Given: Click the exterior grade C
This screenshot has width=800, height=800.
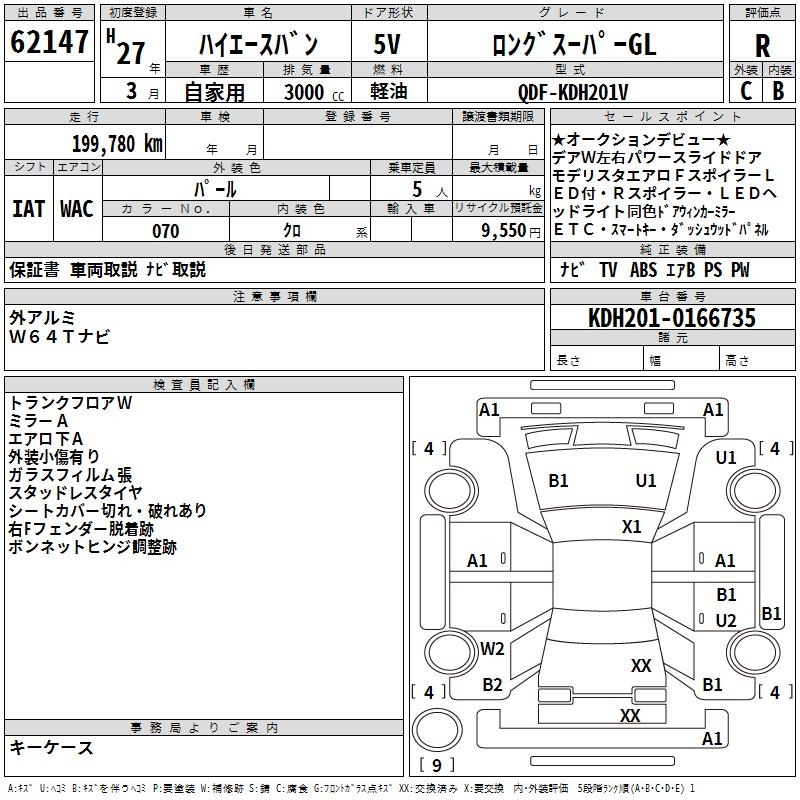Looking at the screenshot, I should tap(745, 90).
